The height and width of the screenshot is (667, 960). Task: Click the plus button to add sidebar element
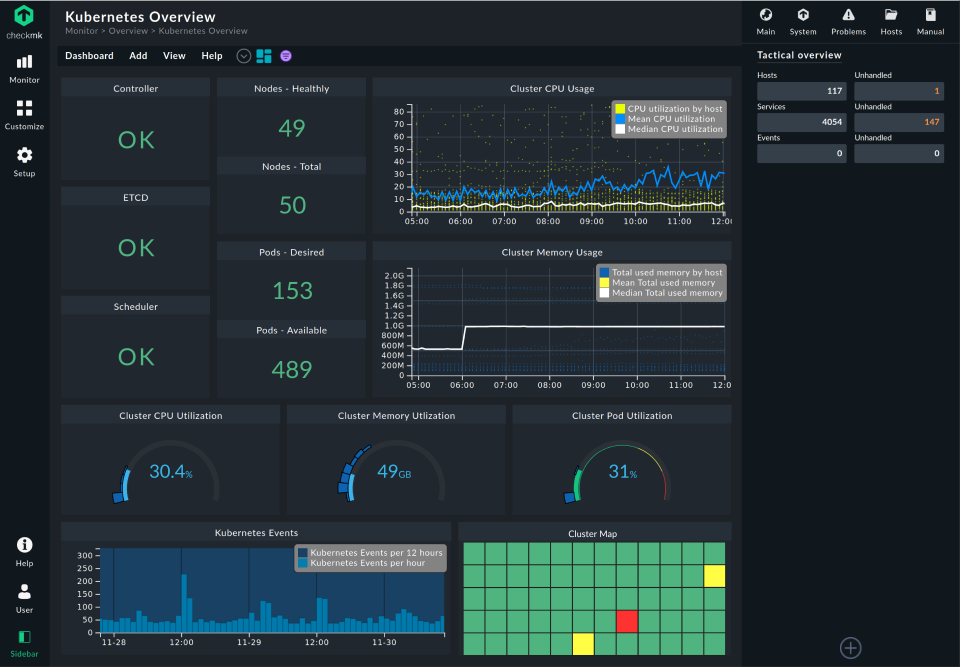click(850, 648)
